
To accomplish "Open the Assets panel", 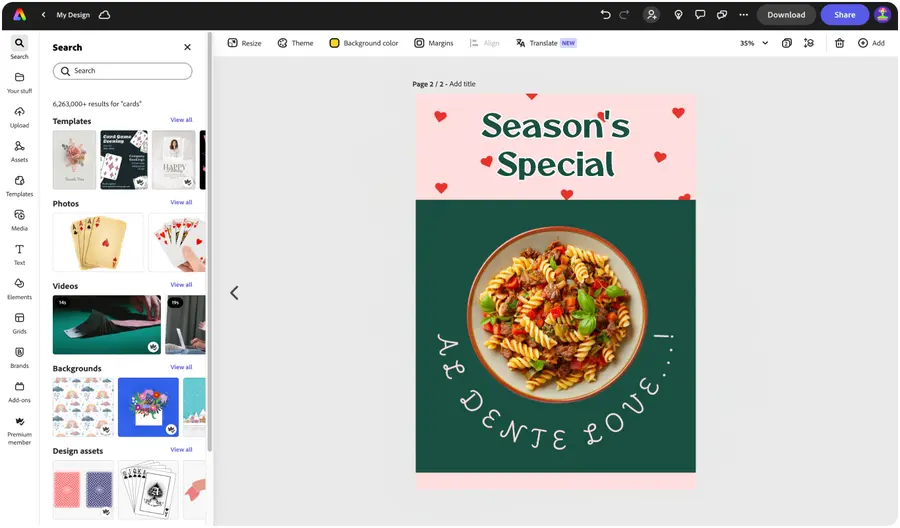I will 20,152.
